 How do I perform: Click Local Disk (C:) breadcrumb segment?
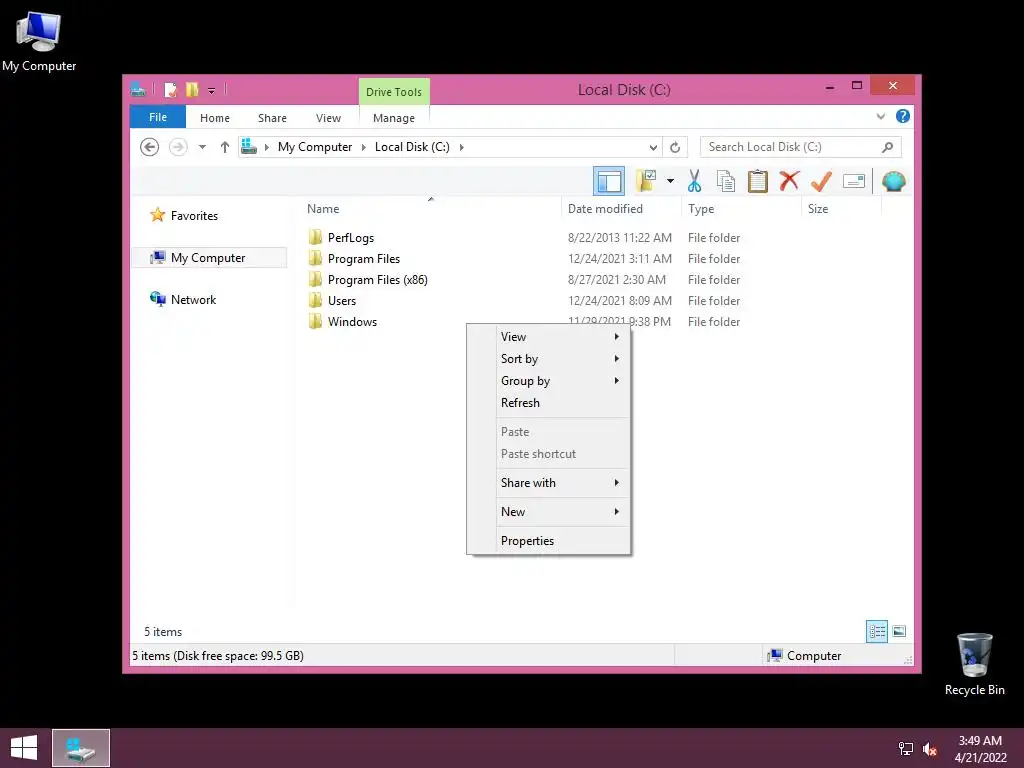point(412,147)
